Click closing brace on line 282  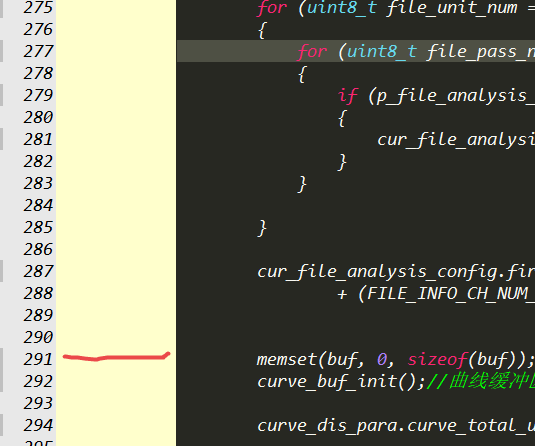click(x=342, y=162)
